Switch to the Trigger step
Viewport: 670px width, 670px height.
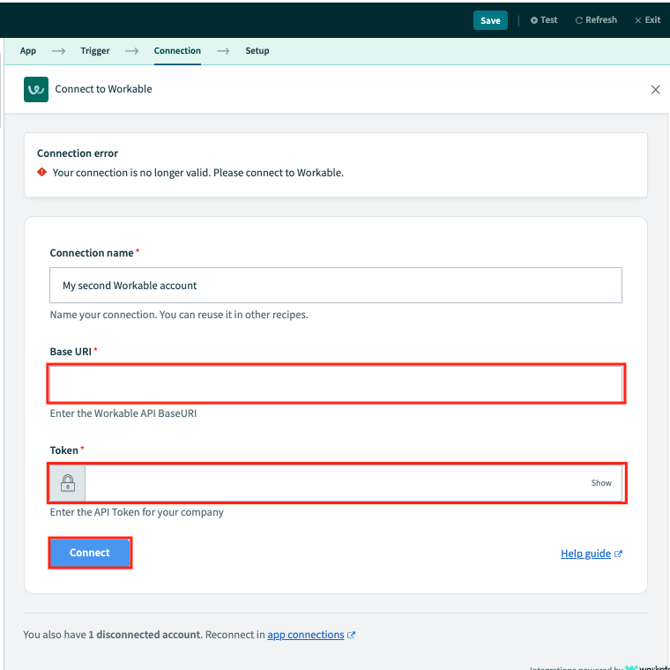95,51
